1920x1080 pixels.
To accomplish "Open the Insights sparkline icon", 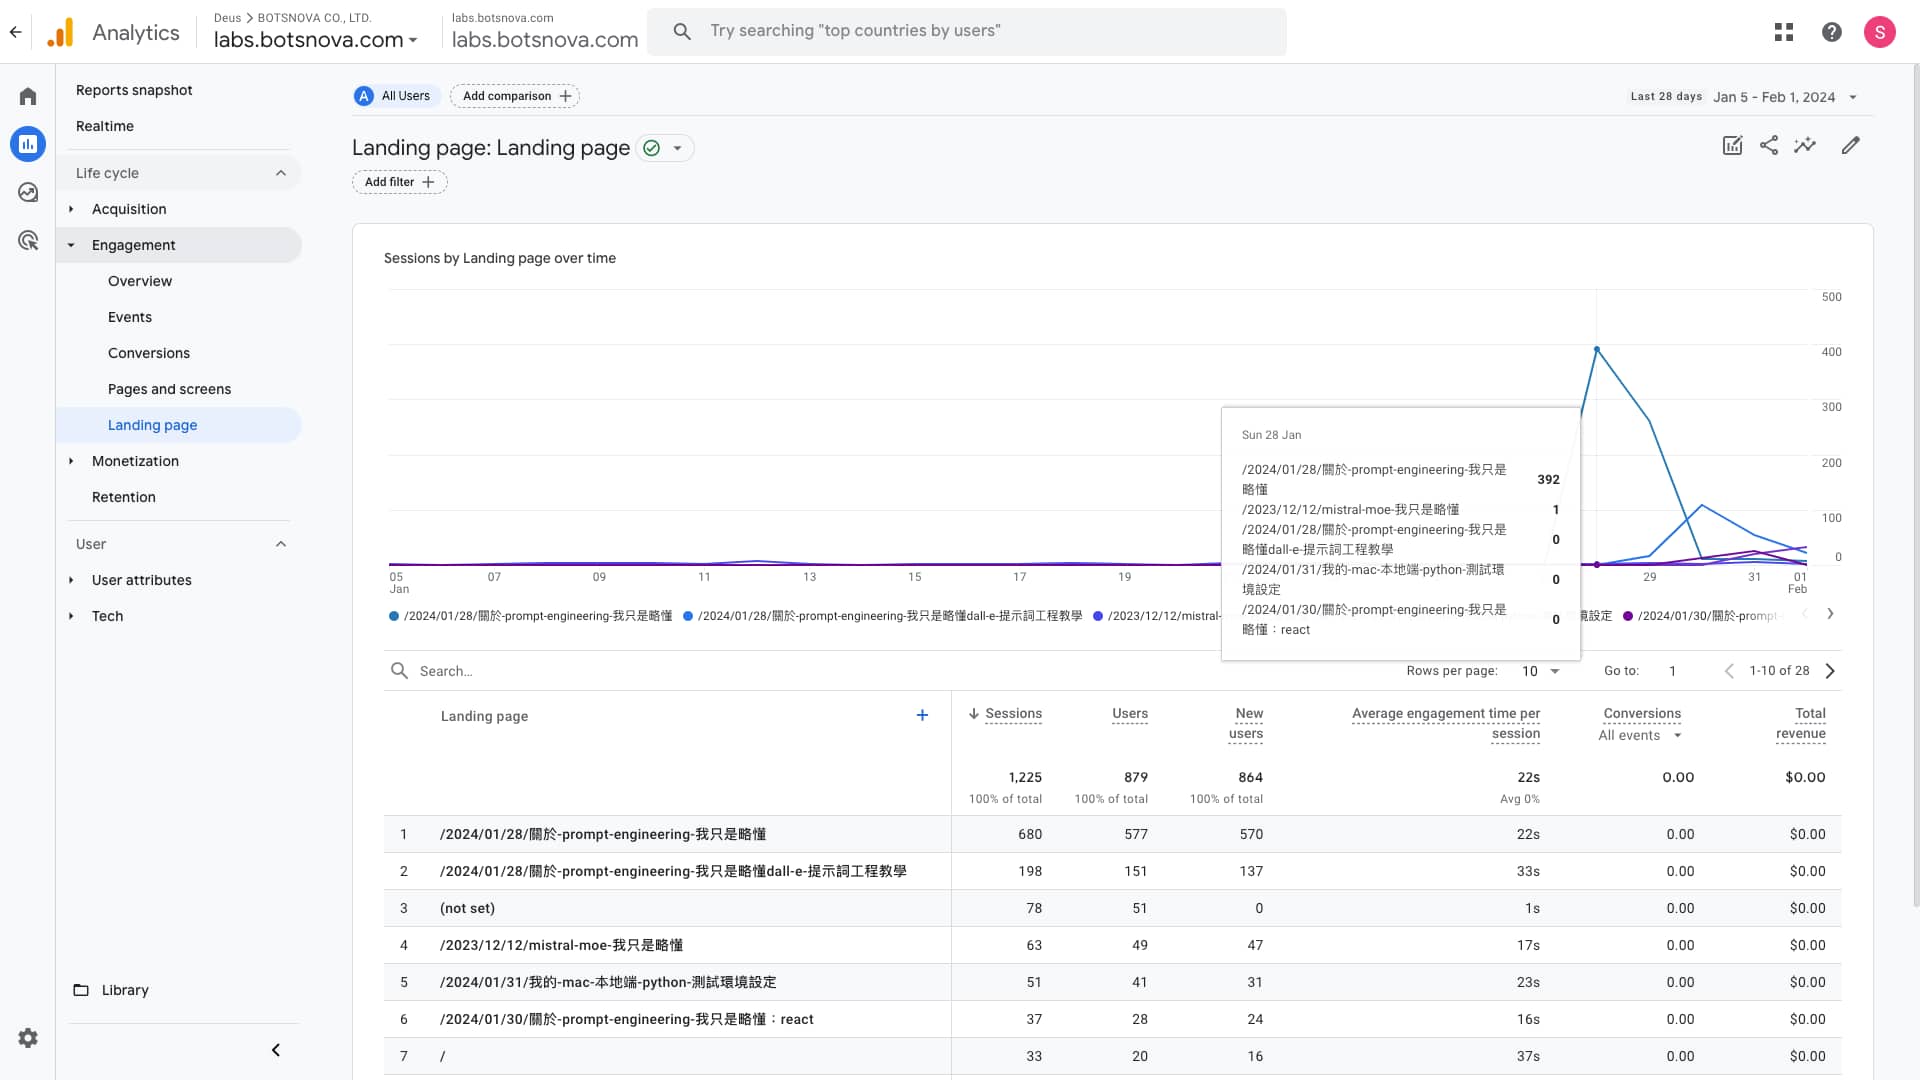I will click(x=1804, y=146).
